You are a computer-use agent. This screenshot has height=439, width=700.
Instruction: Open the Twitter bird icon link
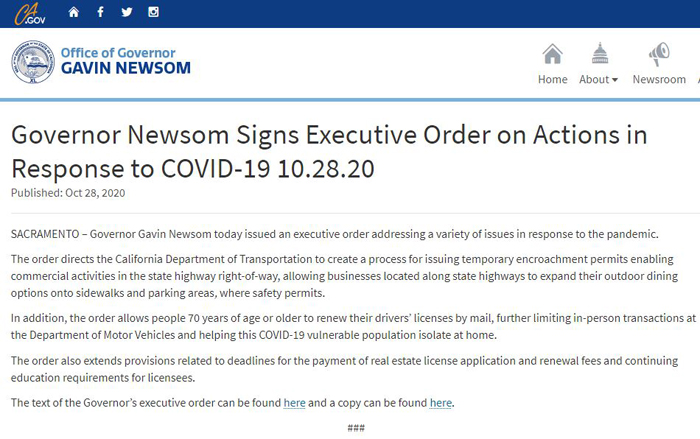tap(127, 12)
